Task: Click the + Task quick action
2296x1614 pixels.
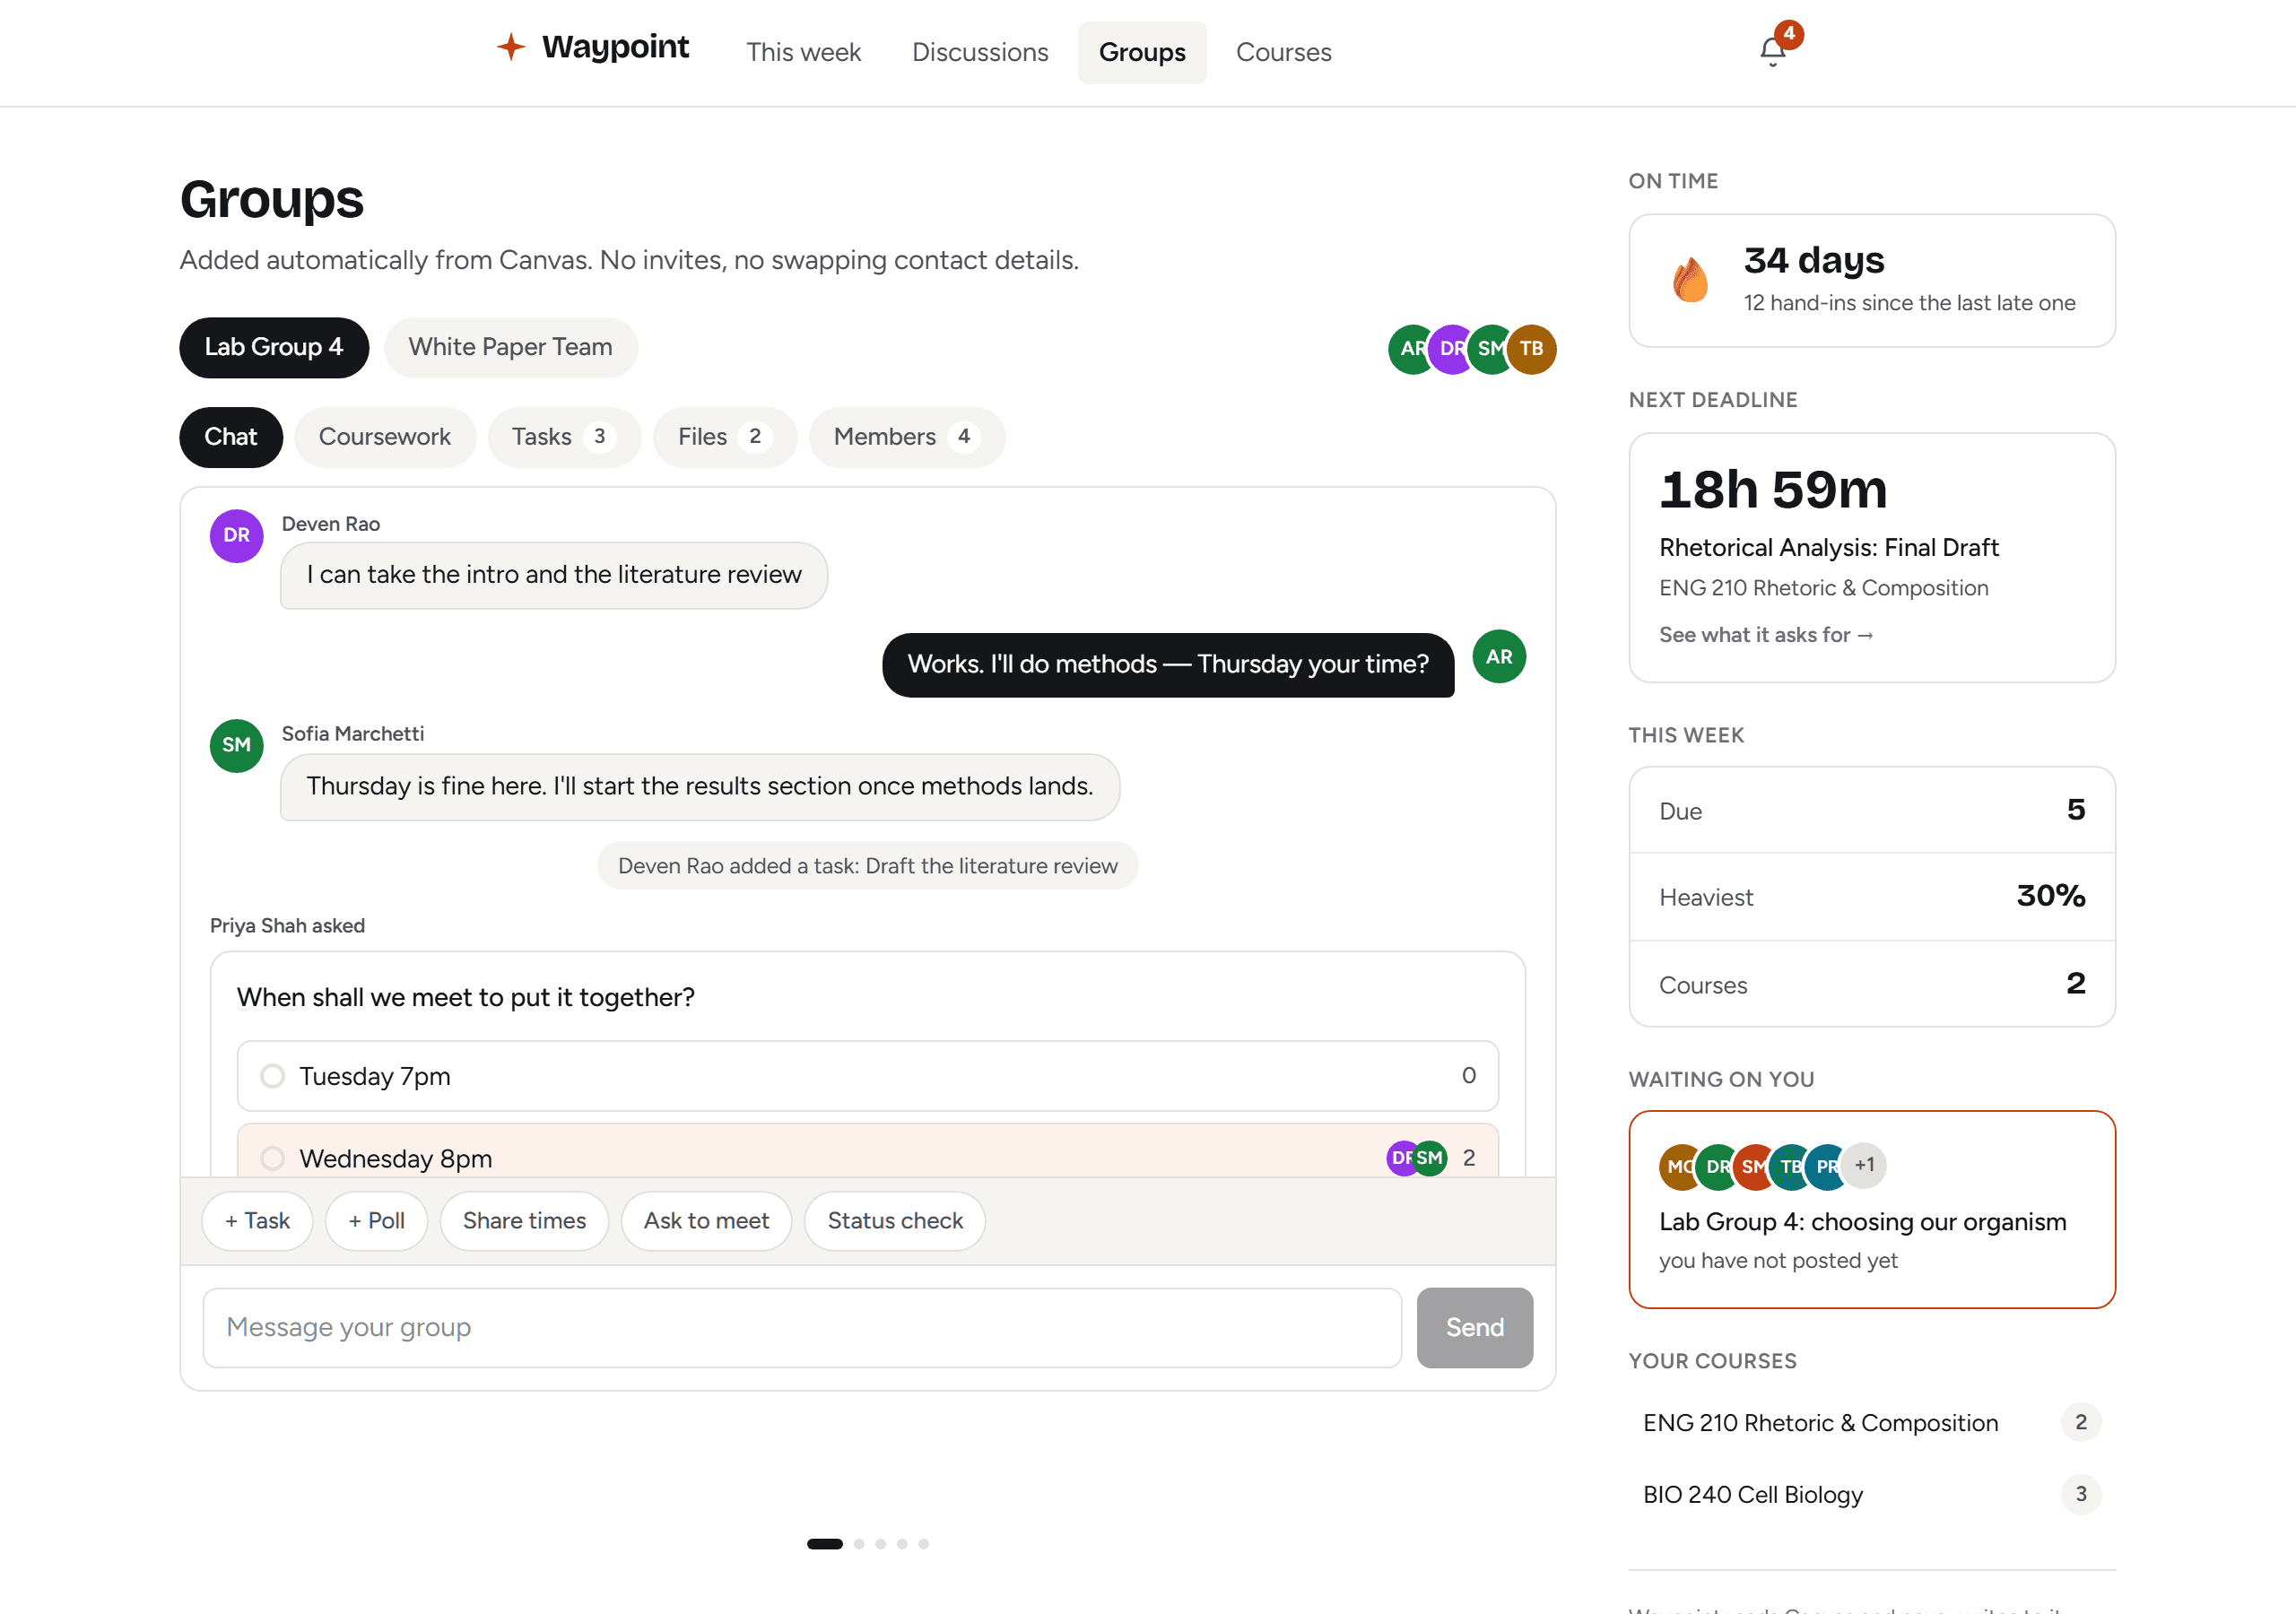Action: click(257, 1221)
